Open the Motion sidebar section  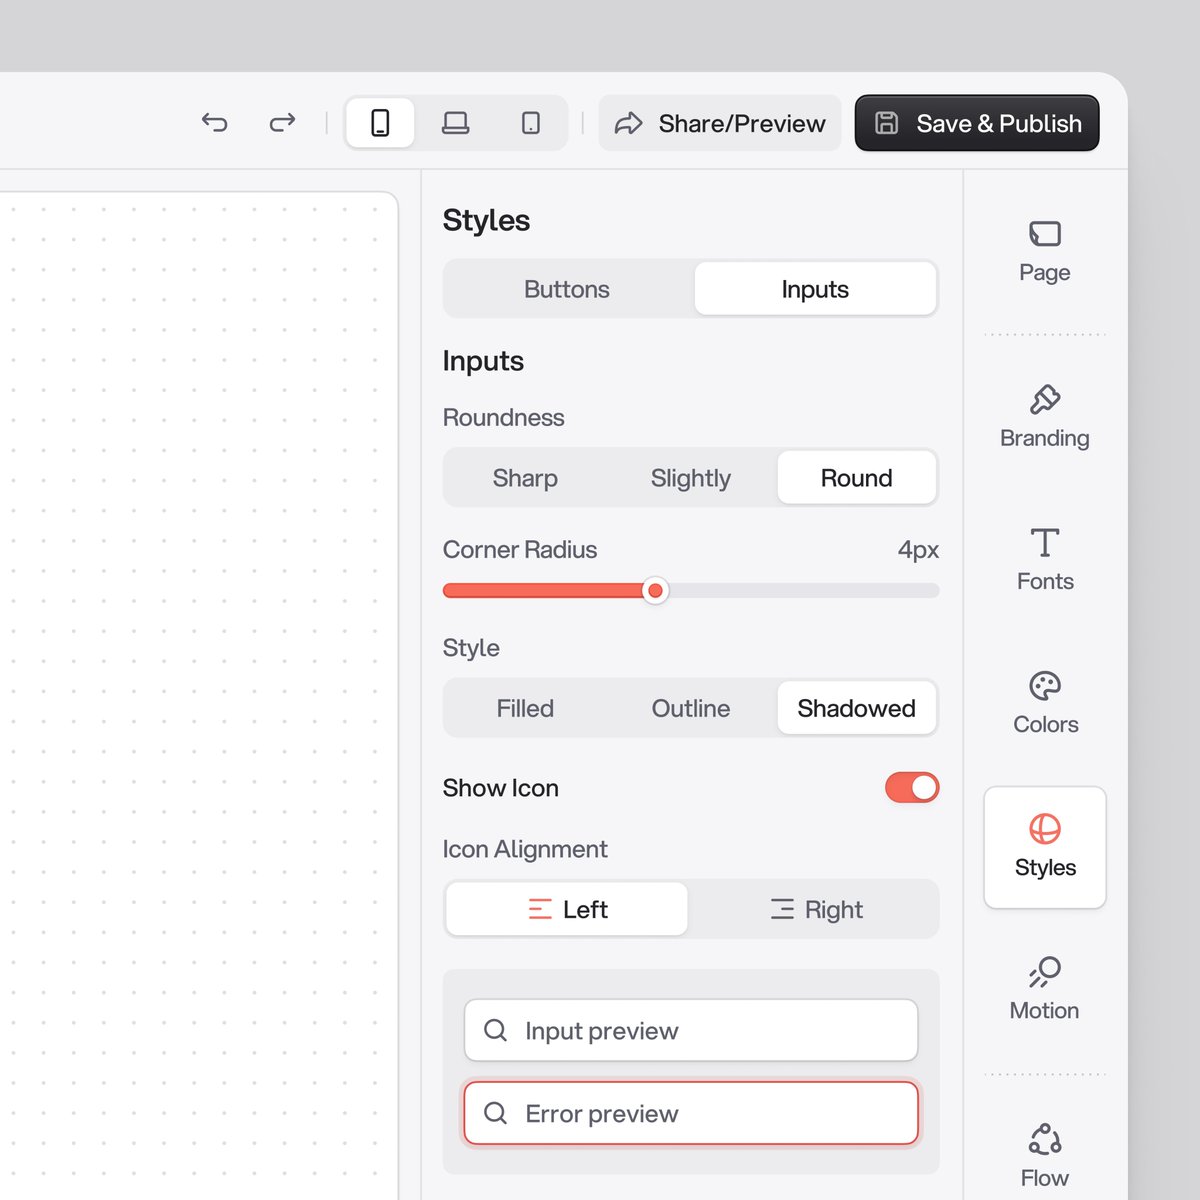pos(1045,989)
